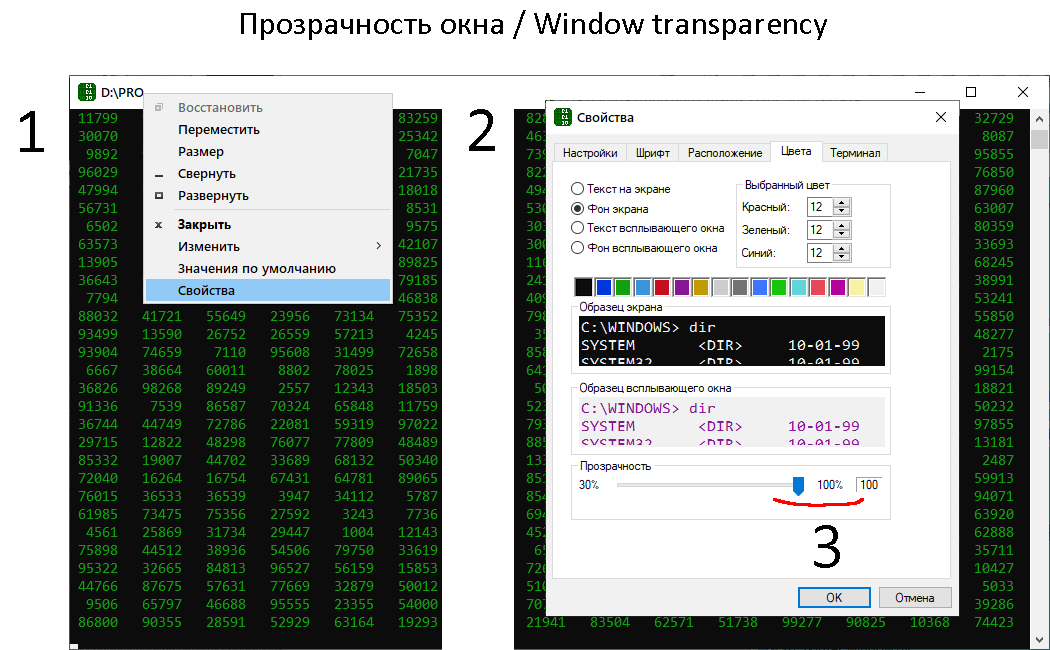
Task: Click the Прозрачность slider handle at 100%
Action: point(797,485)
